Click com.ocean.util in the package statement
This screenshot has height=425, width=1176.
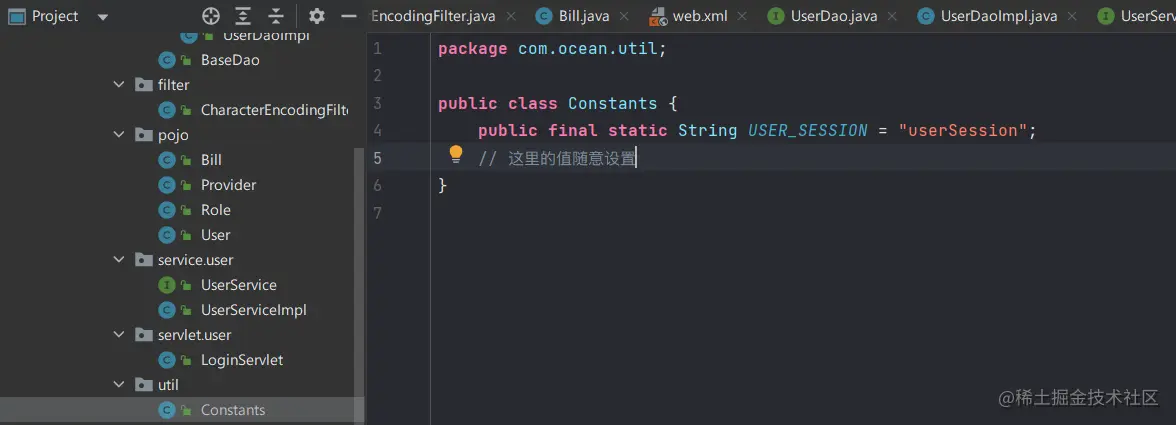pyautogui.click(x=587, y=49)
